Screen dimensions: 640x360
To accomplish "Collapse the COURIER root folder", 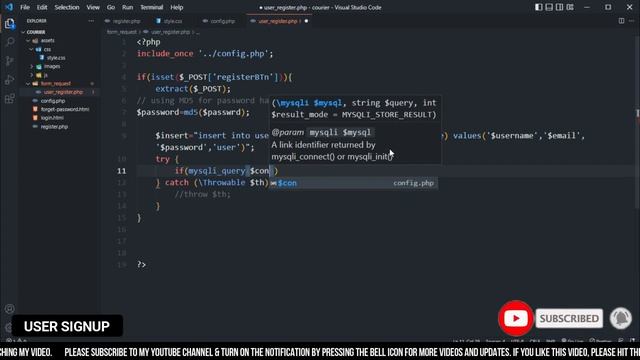I will pos(23,32).
